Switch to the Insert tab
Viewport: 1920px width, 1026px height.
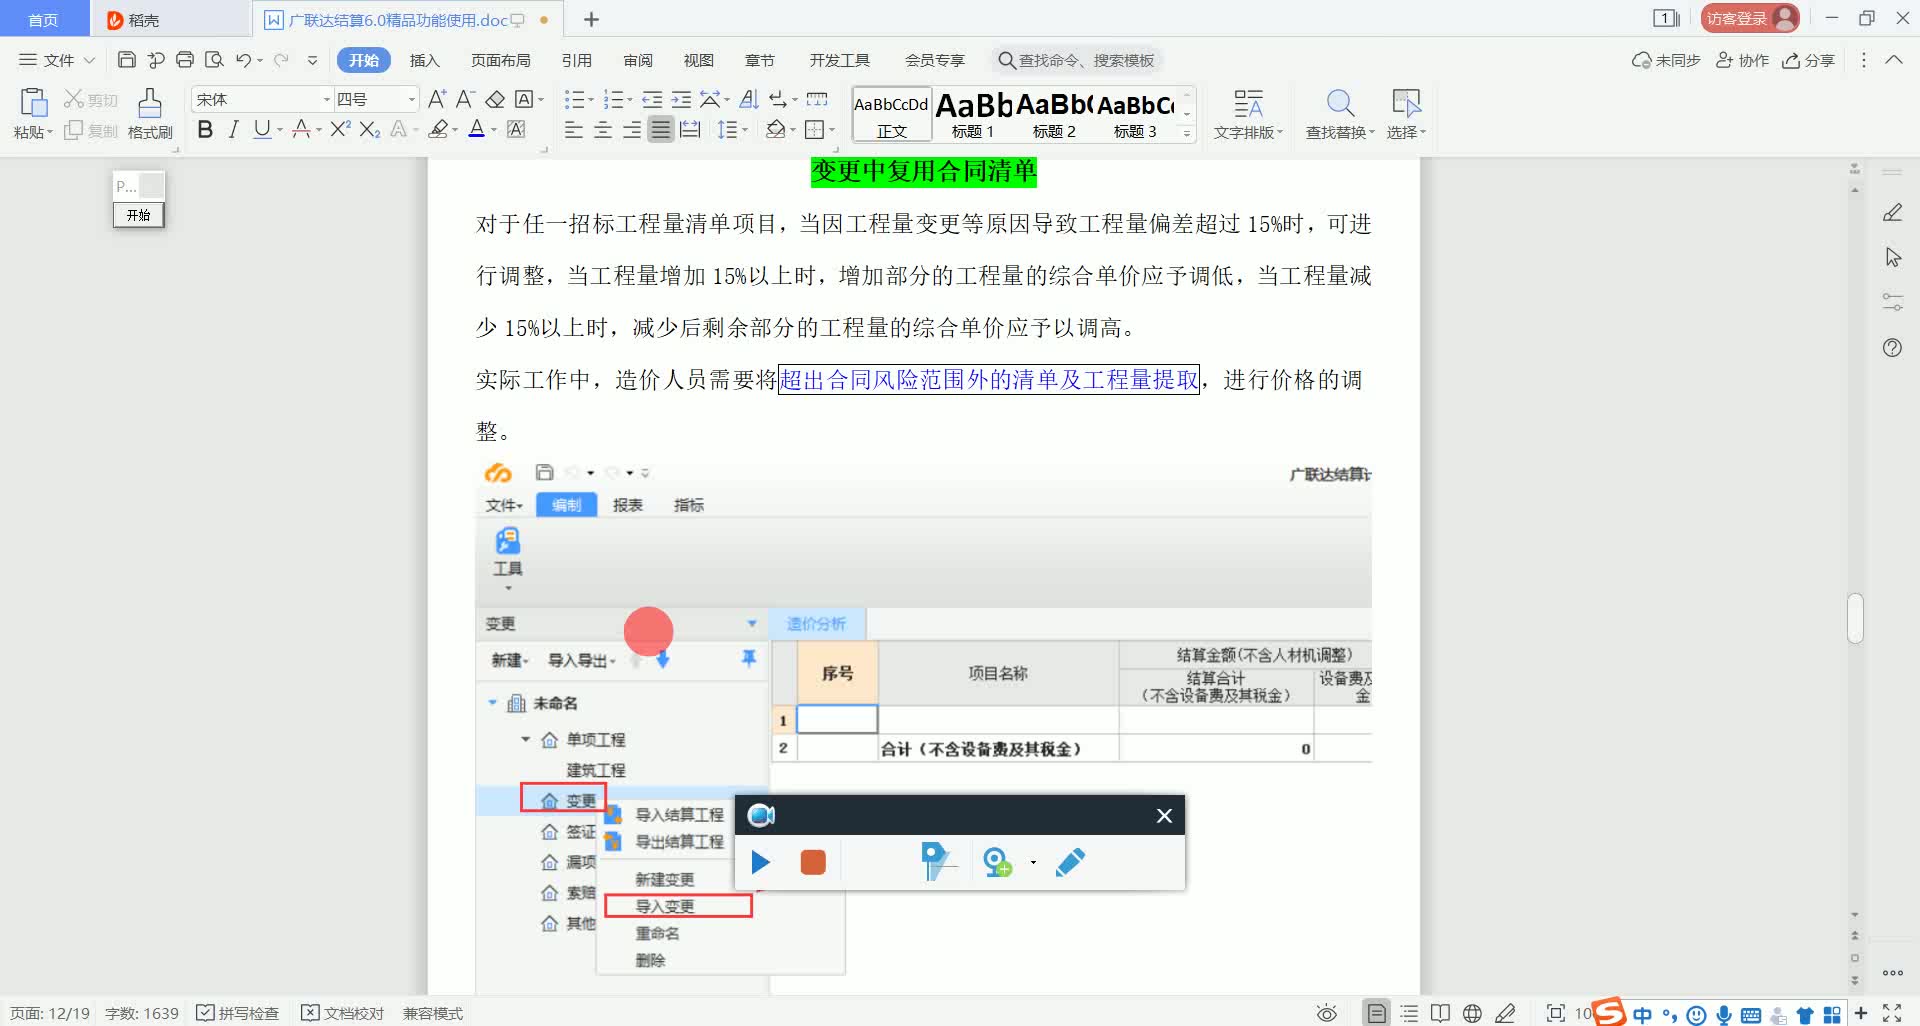424,60
